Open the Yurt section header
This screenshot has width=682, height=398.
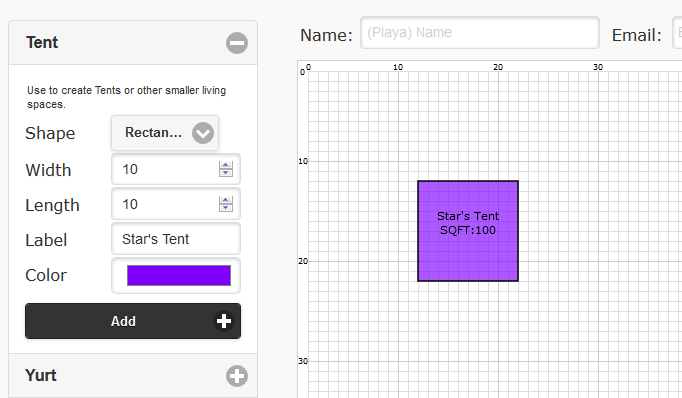(133, 375)
